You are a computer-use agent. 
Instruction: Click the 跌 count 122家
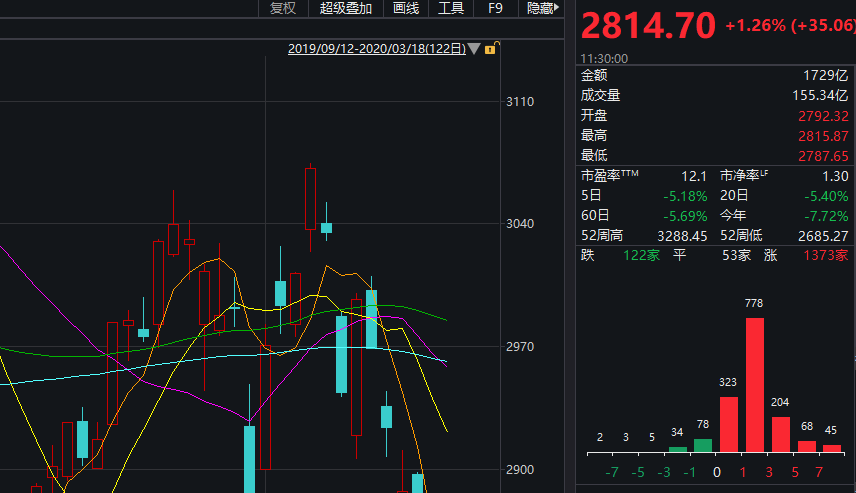pos(641,256)
